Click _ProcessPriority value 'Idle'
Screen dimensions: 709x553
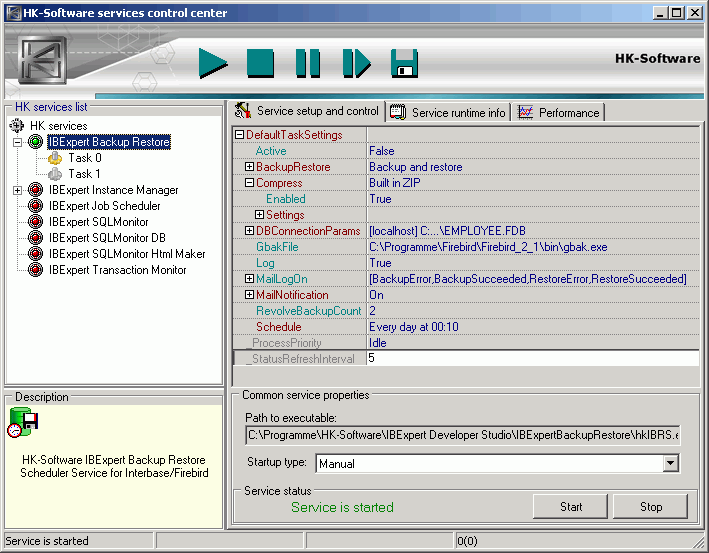coord(378,343)
